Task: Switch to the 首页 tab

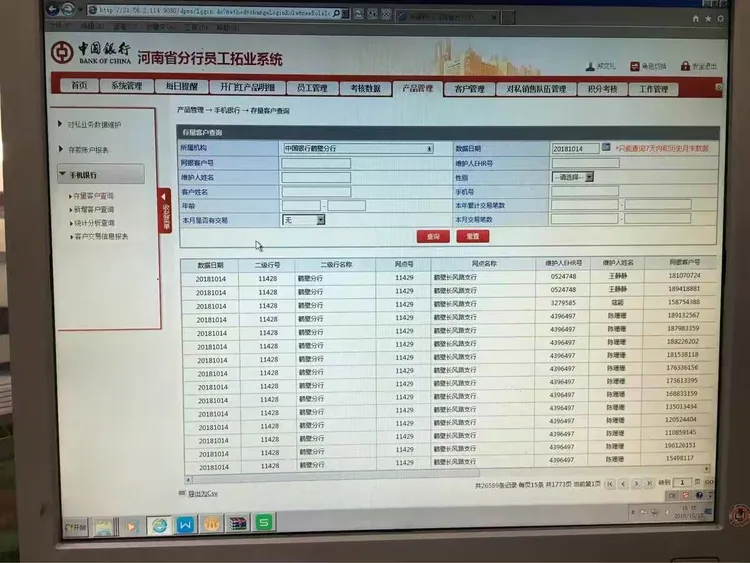Action: 79,85
